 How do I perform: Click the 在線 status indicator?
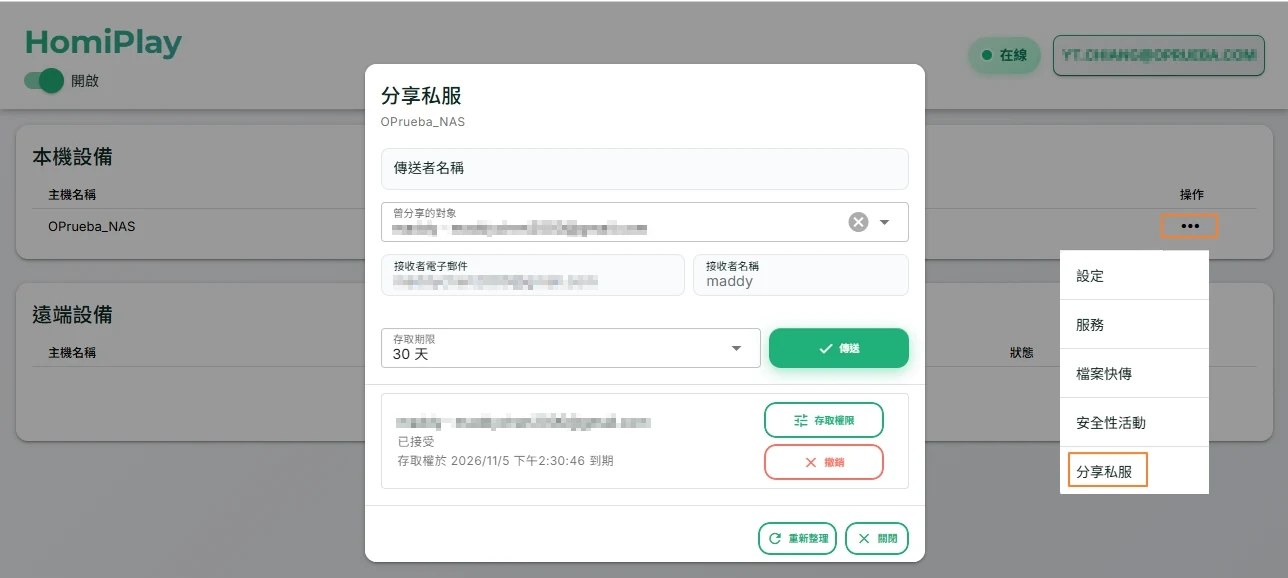click(x=1004, y=56)
